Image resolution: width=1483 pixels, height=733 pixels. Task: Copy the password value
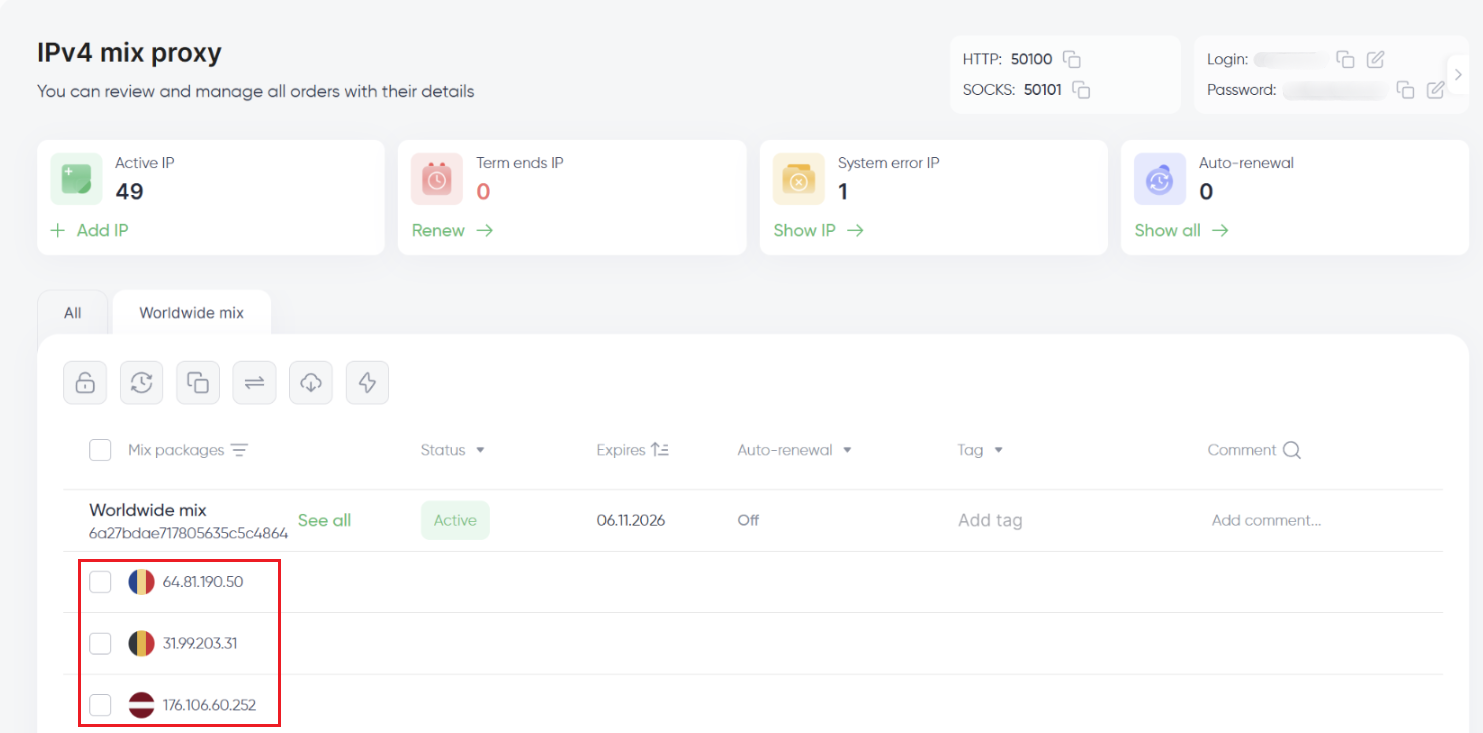click(x=1405, y=90)
